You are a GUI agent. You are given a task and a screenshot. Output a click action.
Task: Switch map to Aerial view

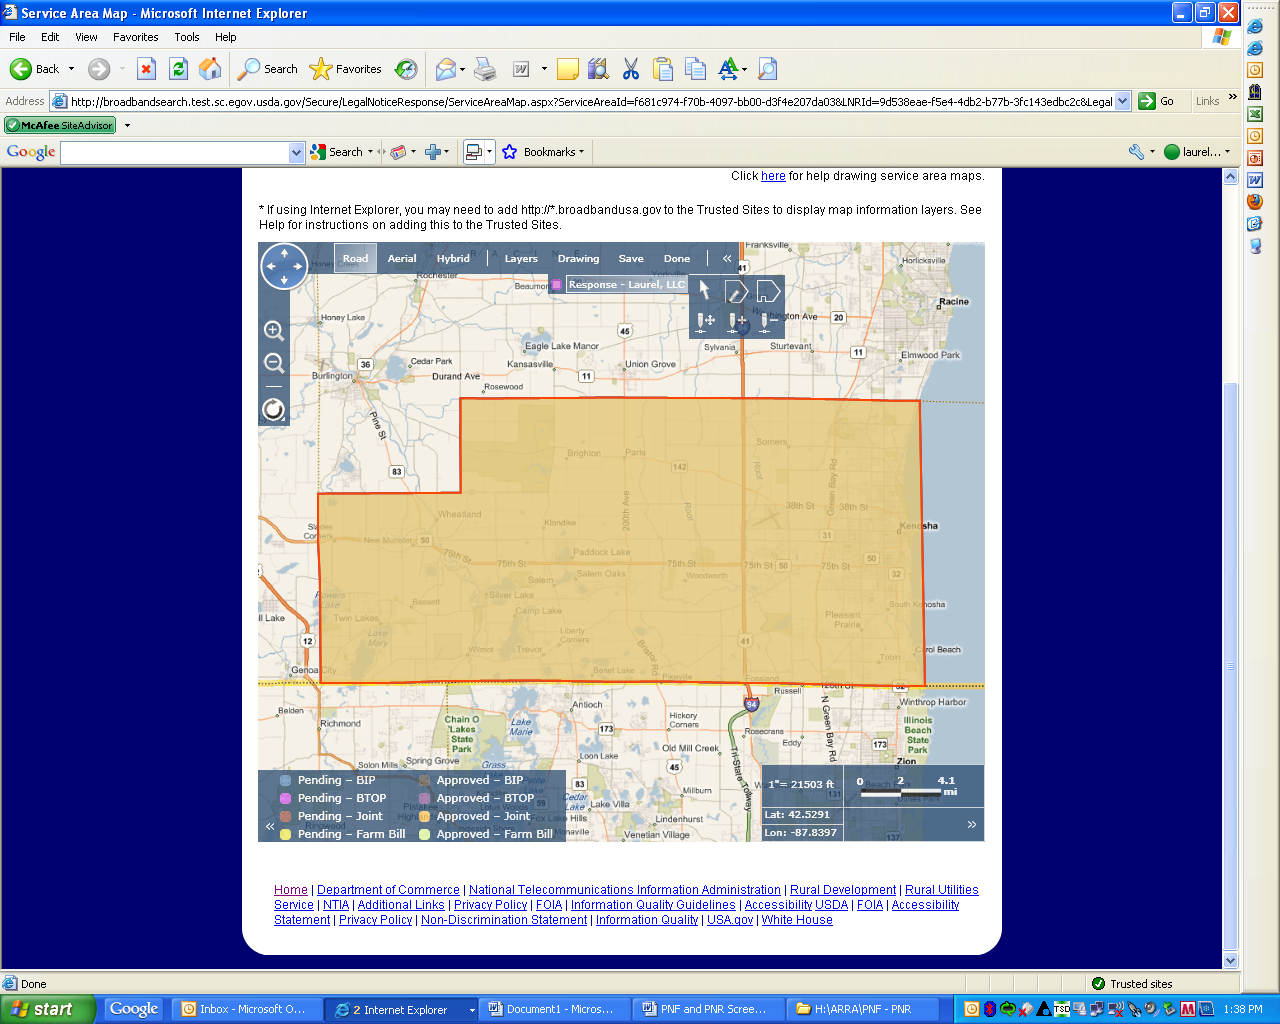coord(402,258)
